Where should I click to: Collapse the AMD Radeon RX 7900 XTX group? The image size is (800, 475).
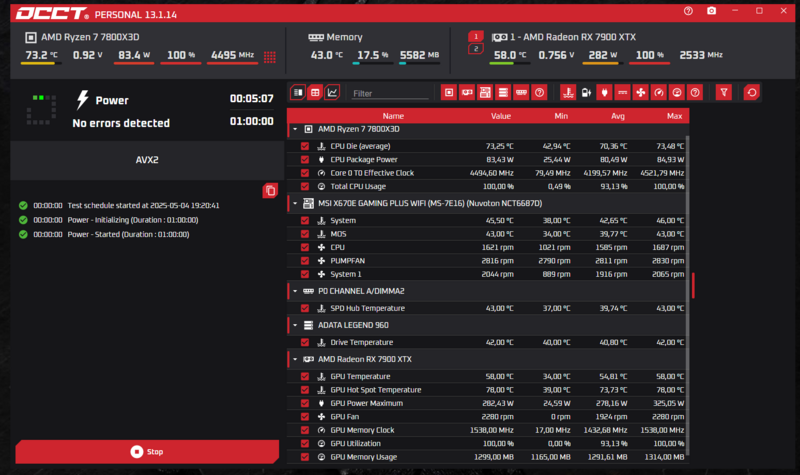click(x=295, y=359)
